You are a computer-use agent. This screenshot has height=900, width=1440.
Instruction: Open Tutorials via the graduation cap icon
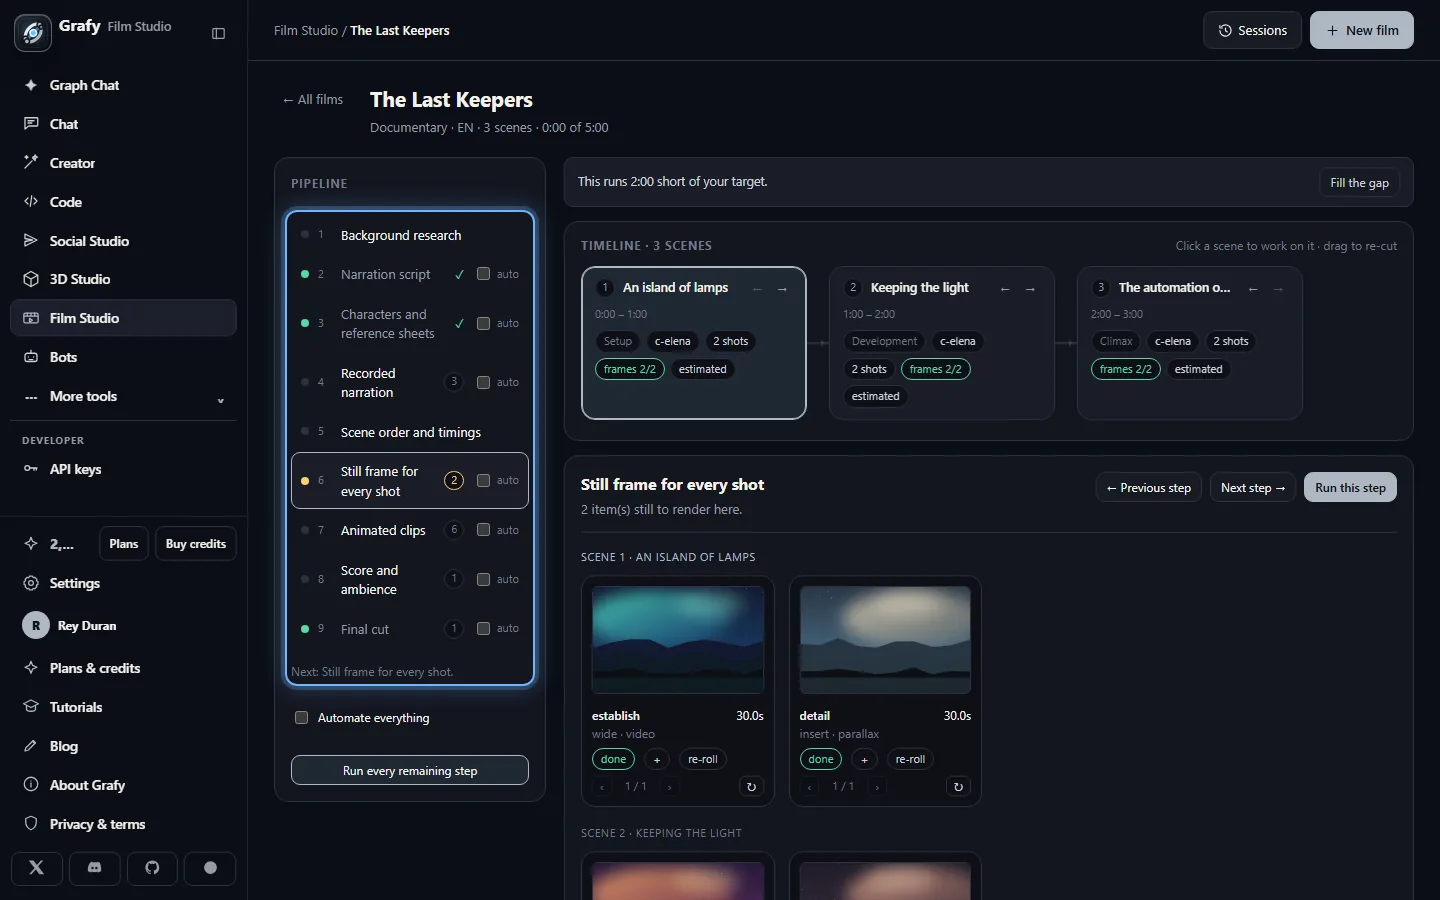31,707
